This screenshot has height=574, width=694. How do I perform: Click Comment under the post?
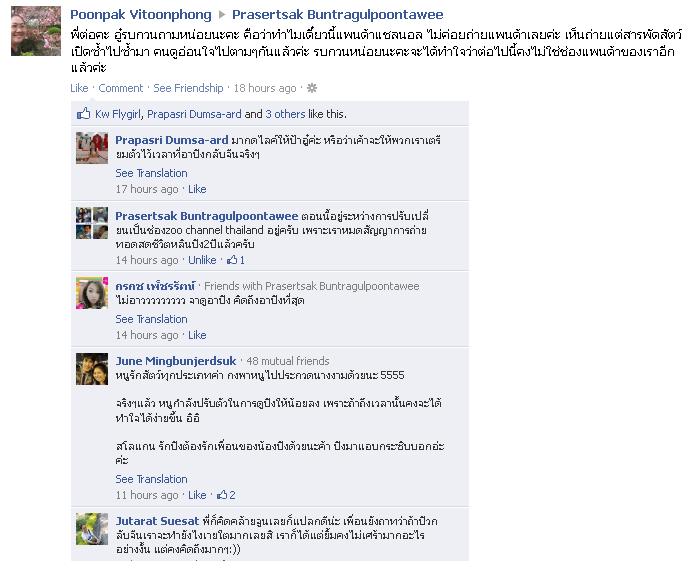[x=120, y=88]
